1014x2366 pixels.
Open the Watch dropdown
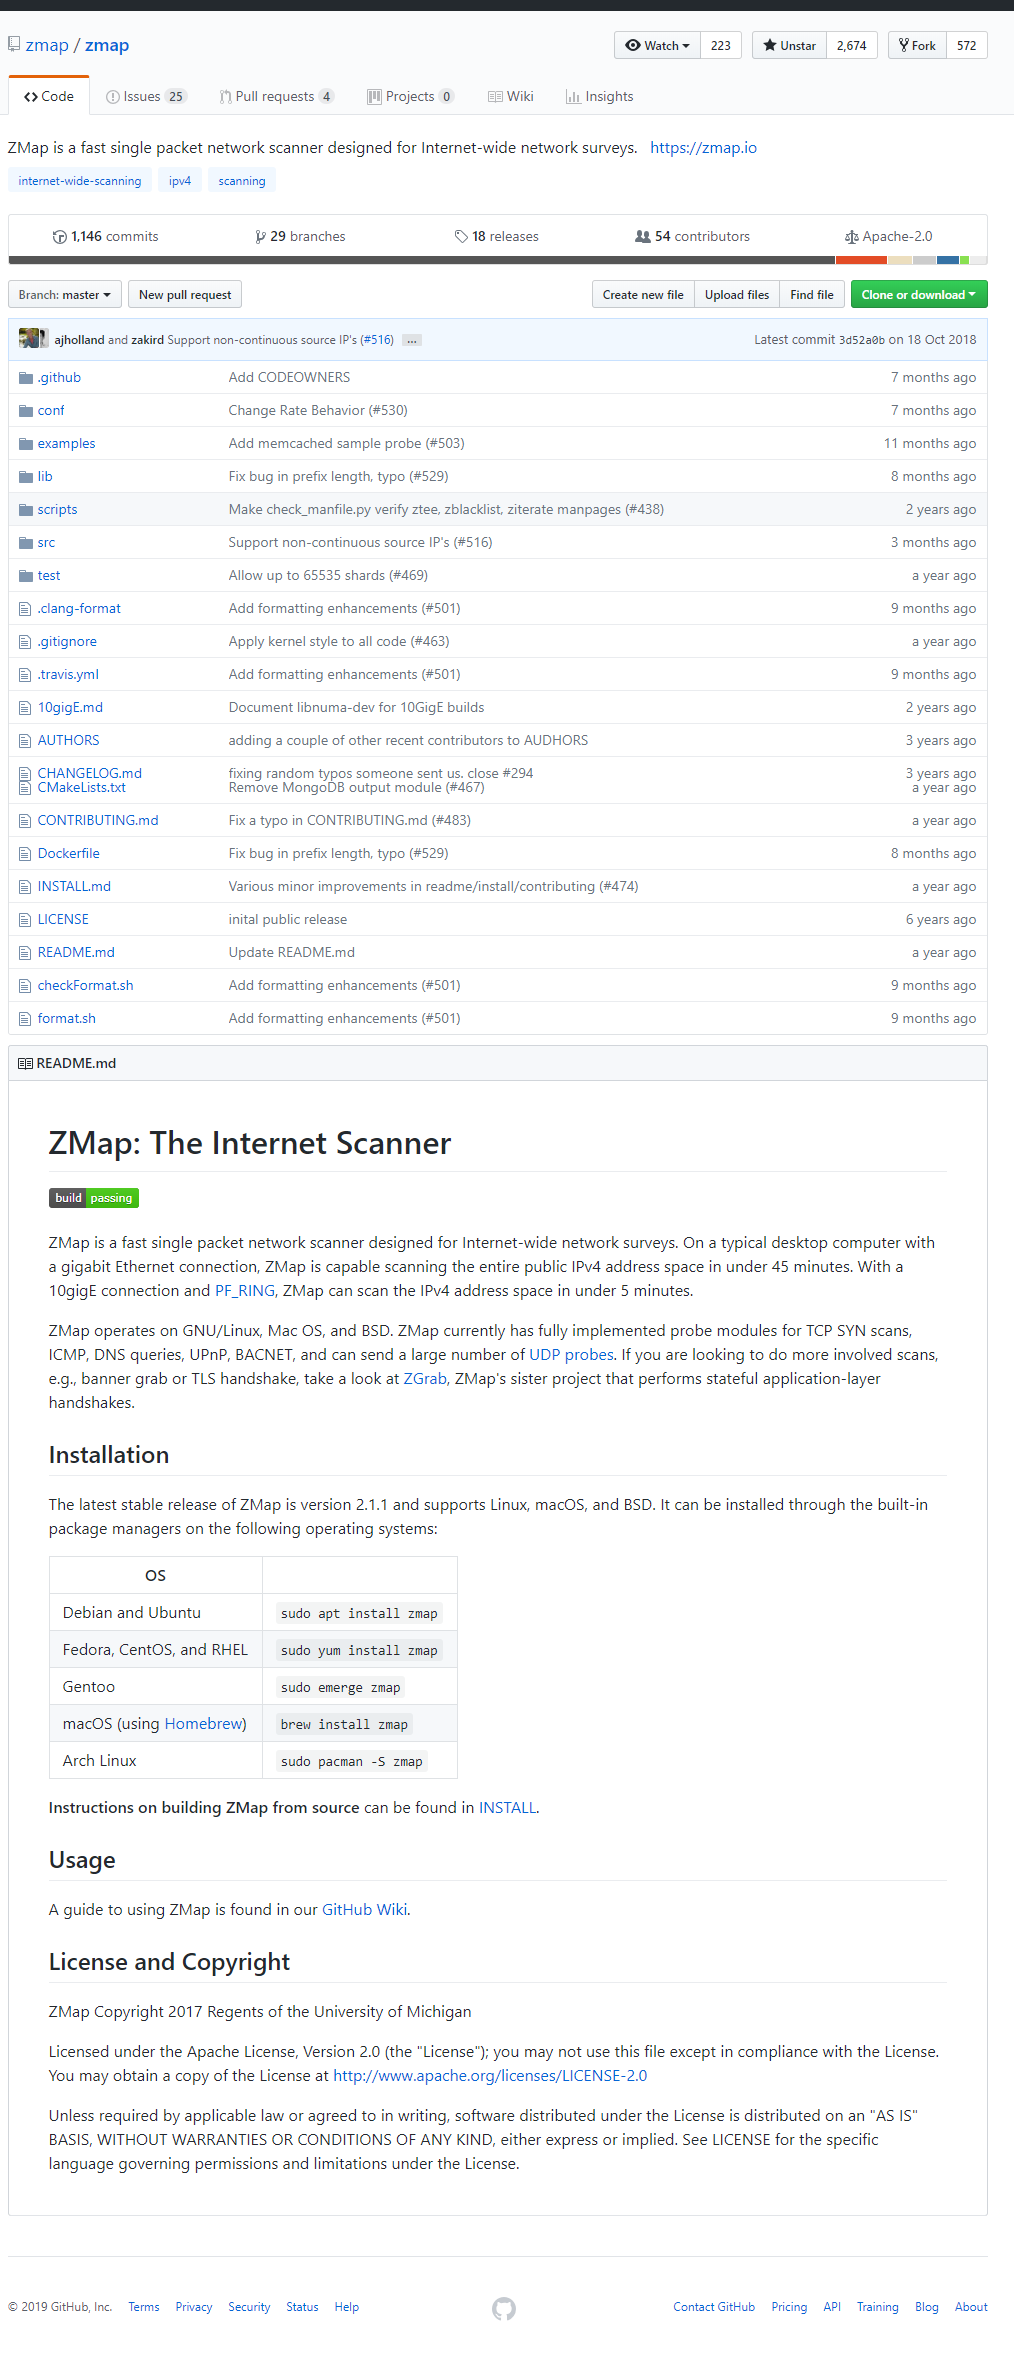pyautogui.click(x=657, y=46)
